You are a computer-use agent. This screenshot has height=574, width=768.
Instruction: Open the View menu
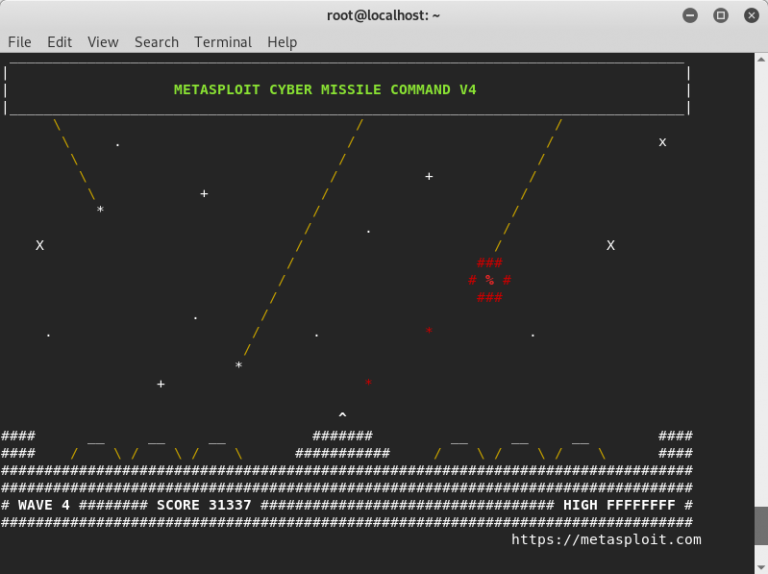(103, 42)
